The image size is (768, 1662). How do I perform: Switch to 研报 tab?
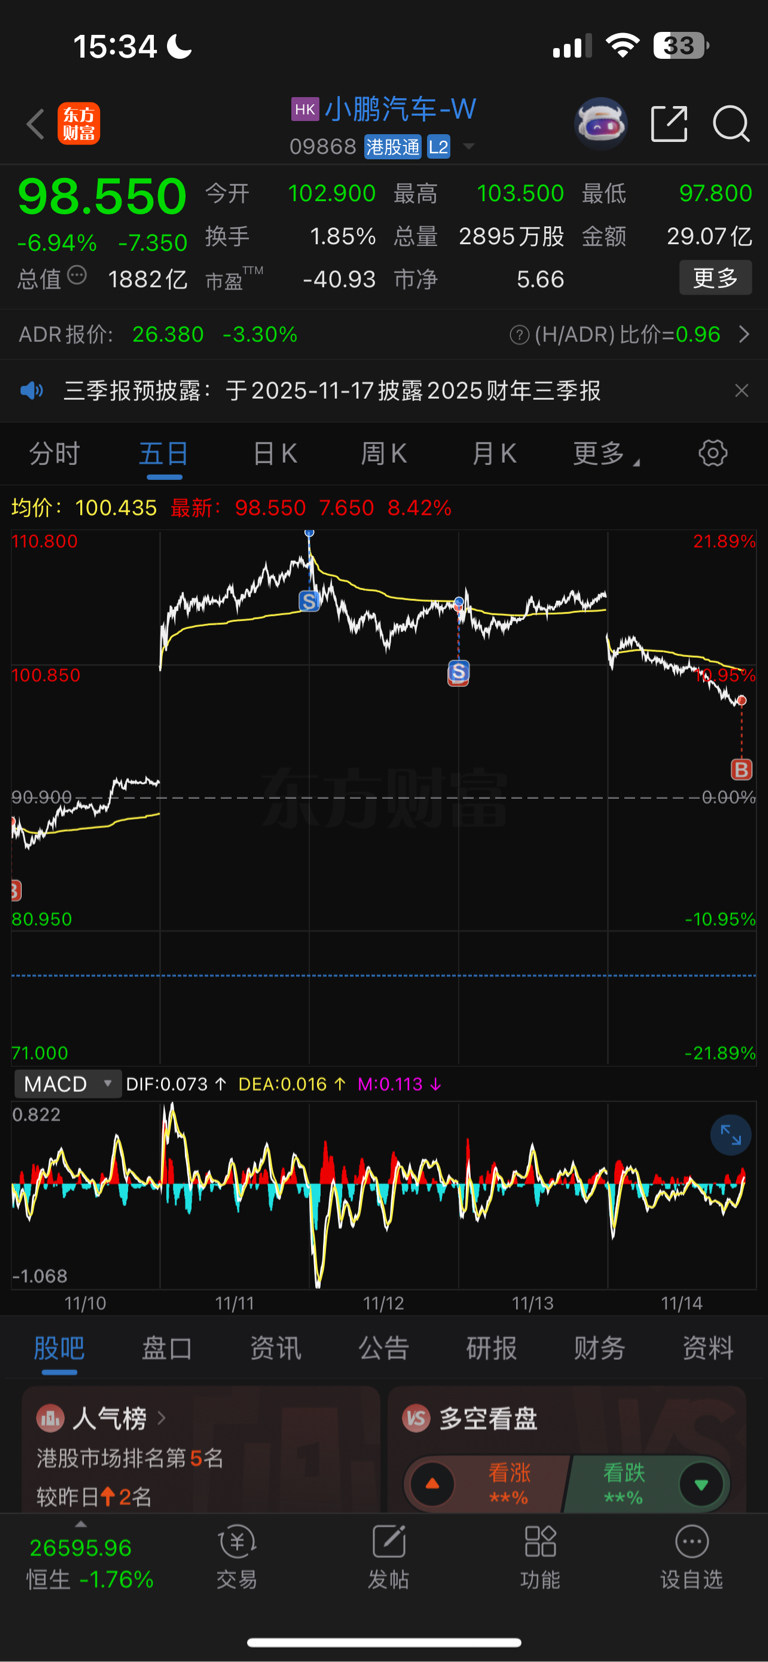(x=492, y=1348)
